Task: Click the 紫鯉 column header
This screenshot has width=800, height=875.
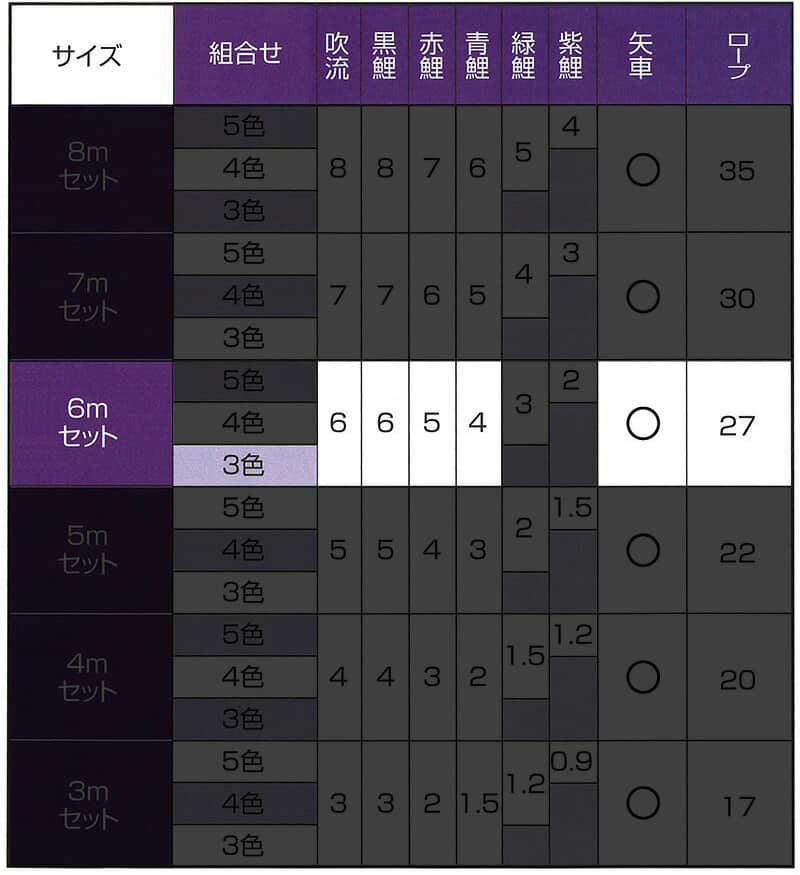Action: click(x=572, y=55)
